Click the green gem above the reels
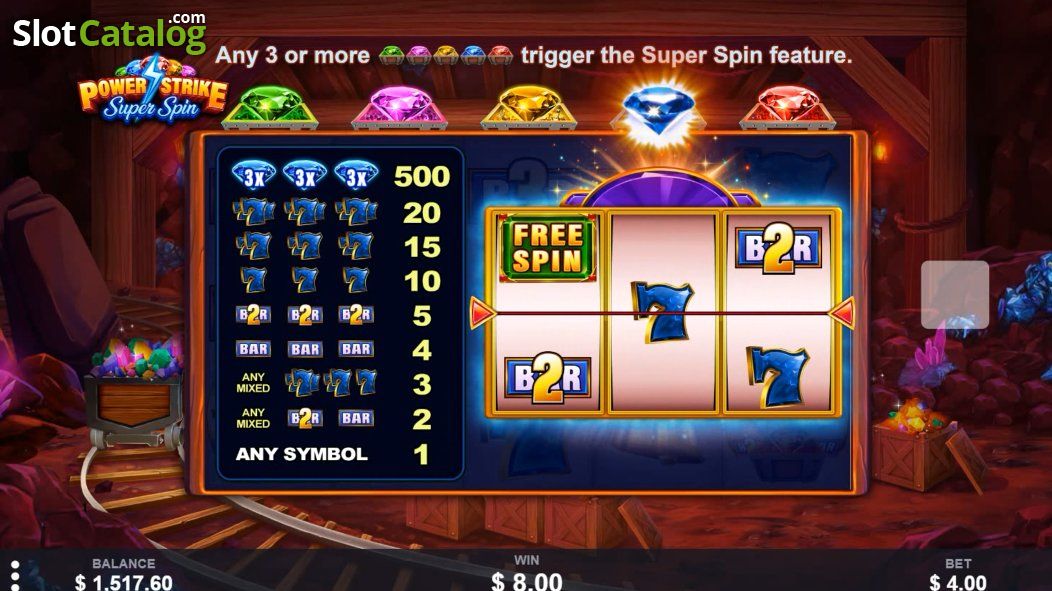 [270, 107]
